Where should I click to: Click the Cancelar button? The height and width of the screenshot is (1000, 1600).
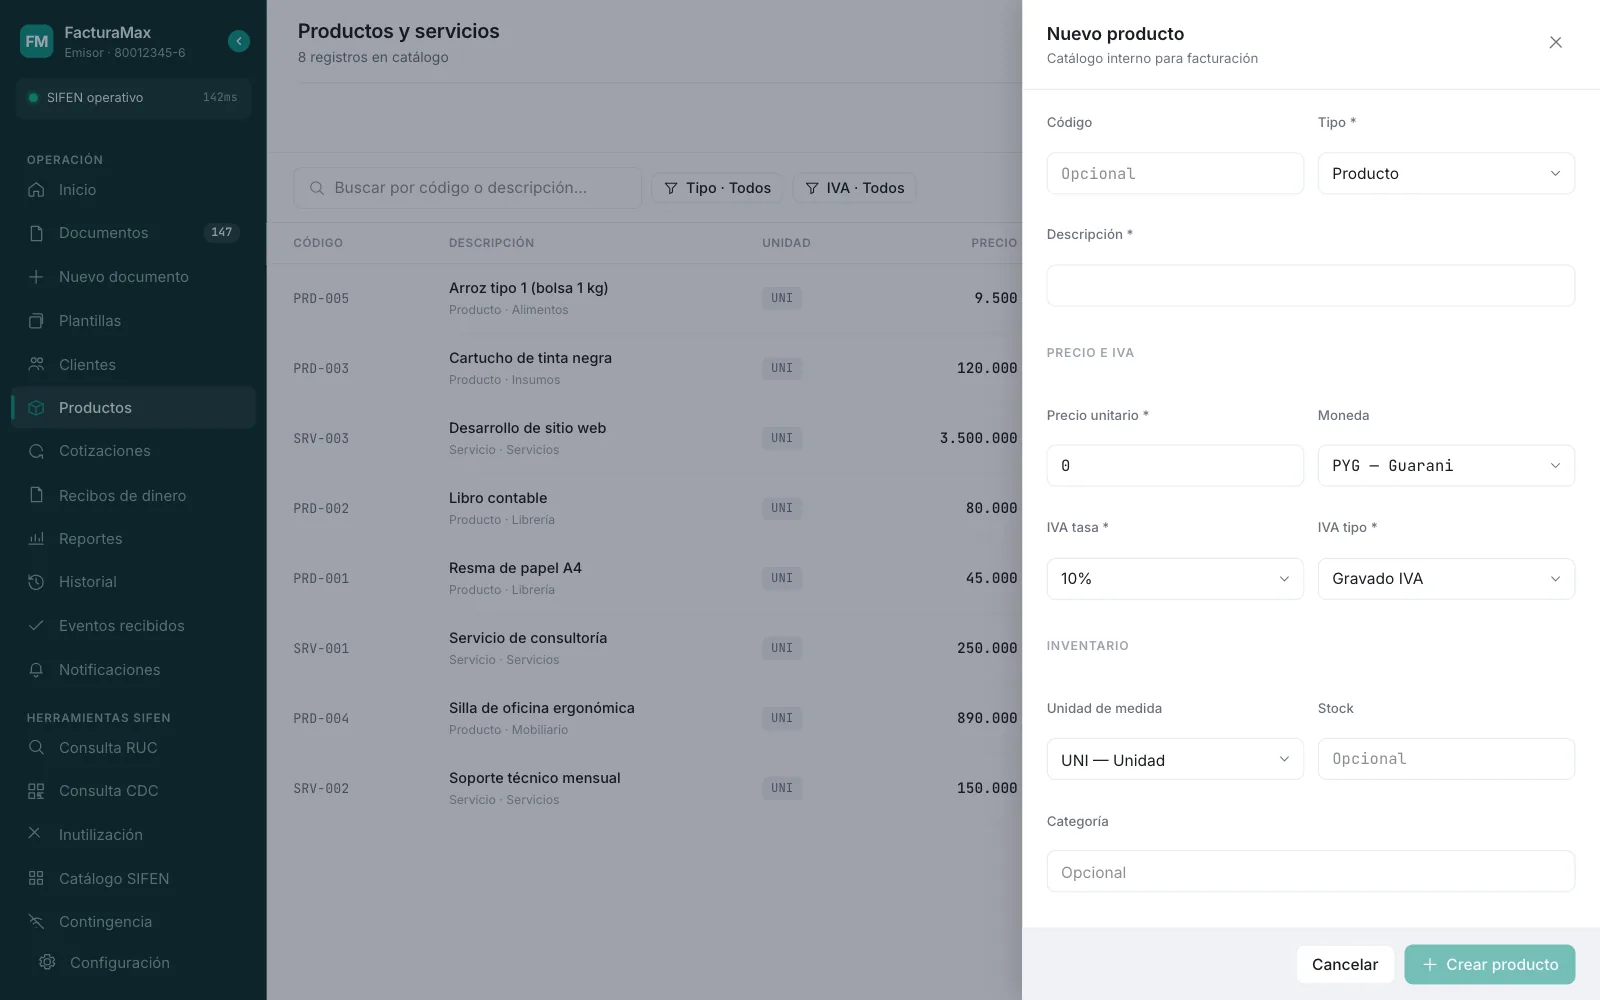1345,964
